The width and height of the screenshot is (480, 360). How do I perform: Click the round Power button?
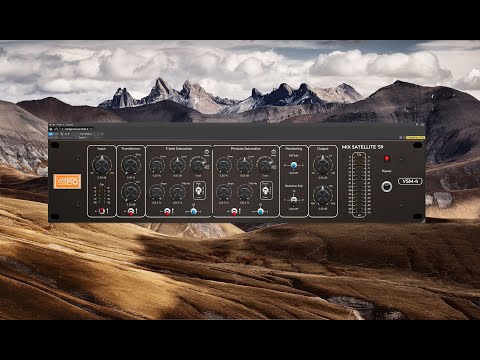(x=387, y=186)
